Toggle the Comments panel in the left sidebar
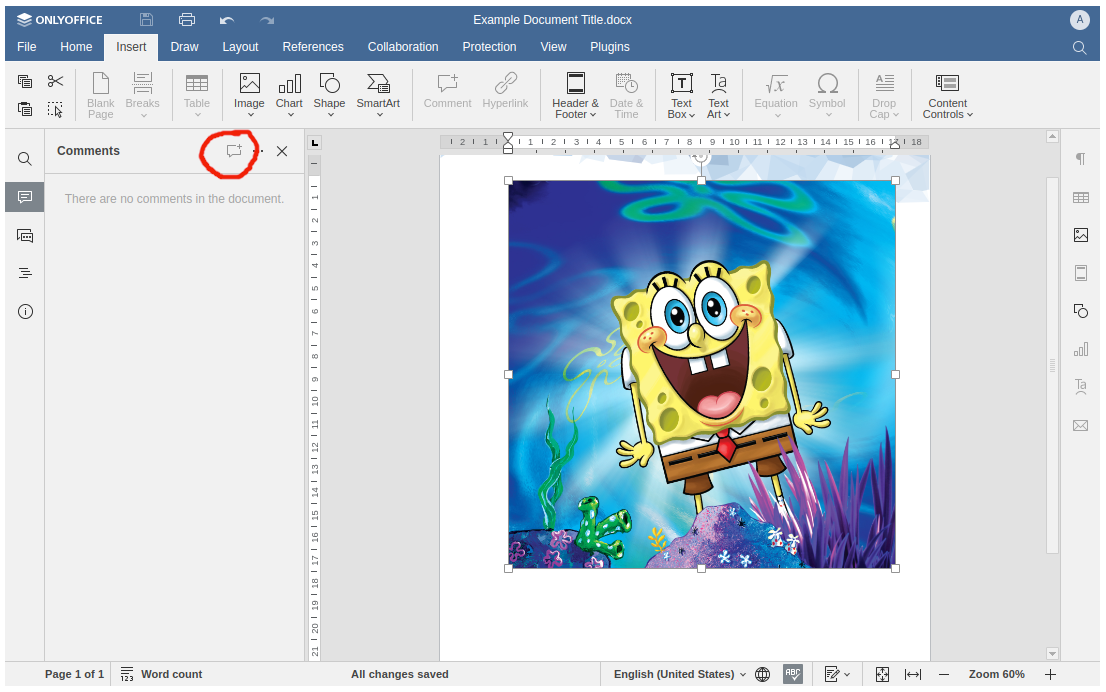The width and height of the screenshot is (1106, 692). pos(25,197)
